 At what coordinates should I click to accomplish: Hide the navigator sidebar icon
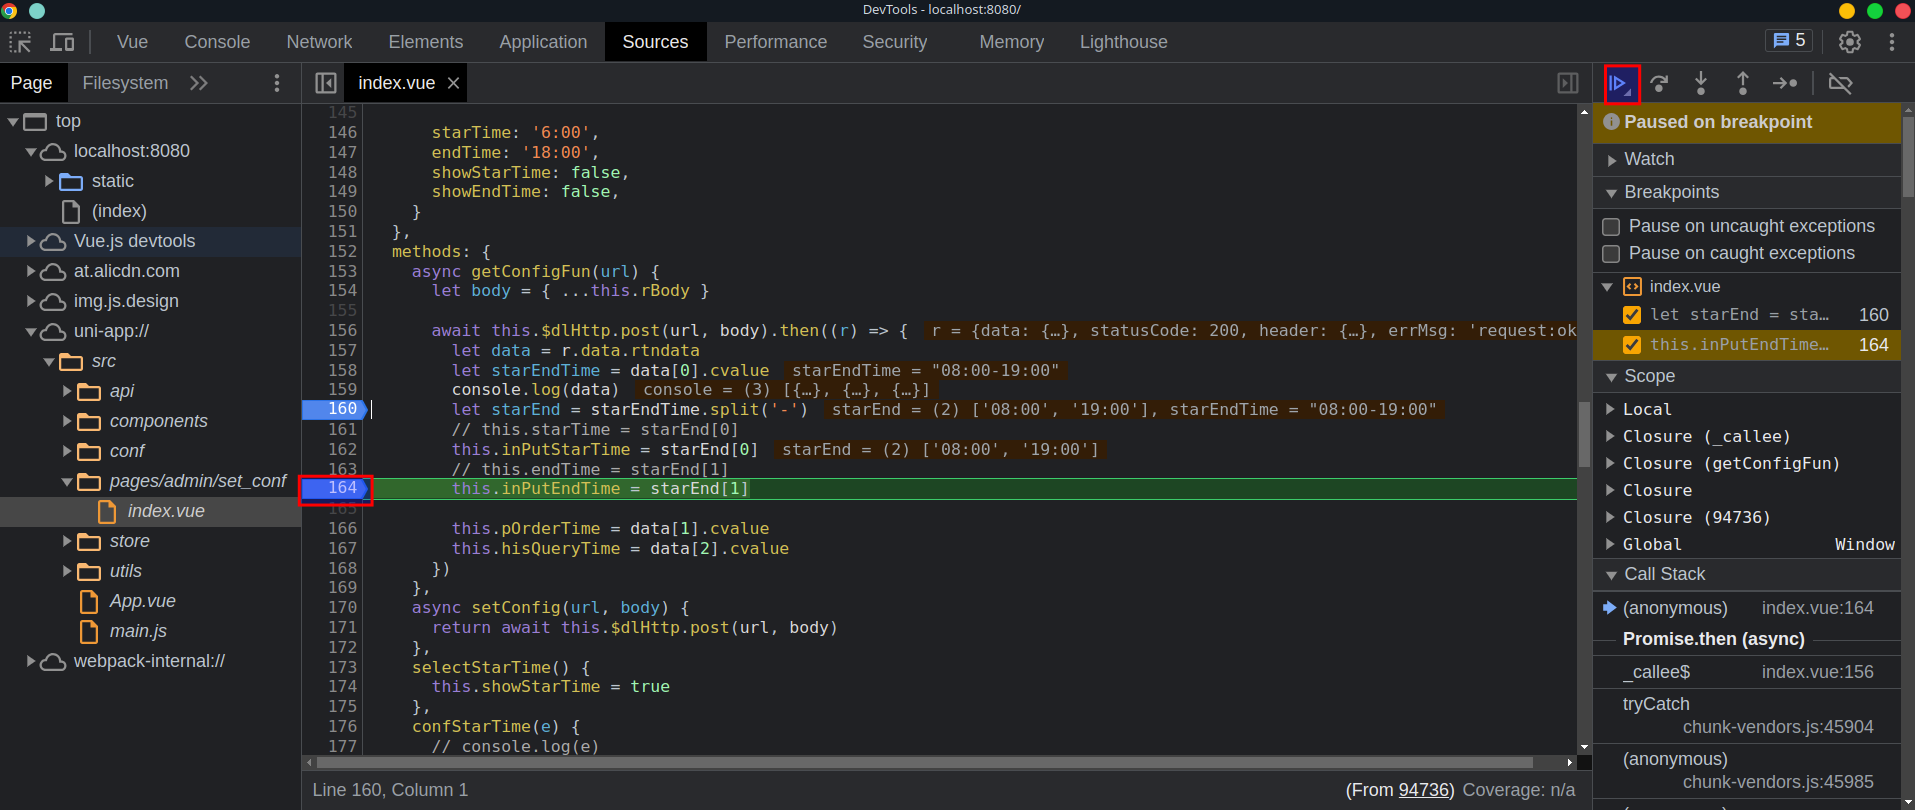326,83
